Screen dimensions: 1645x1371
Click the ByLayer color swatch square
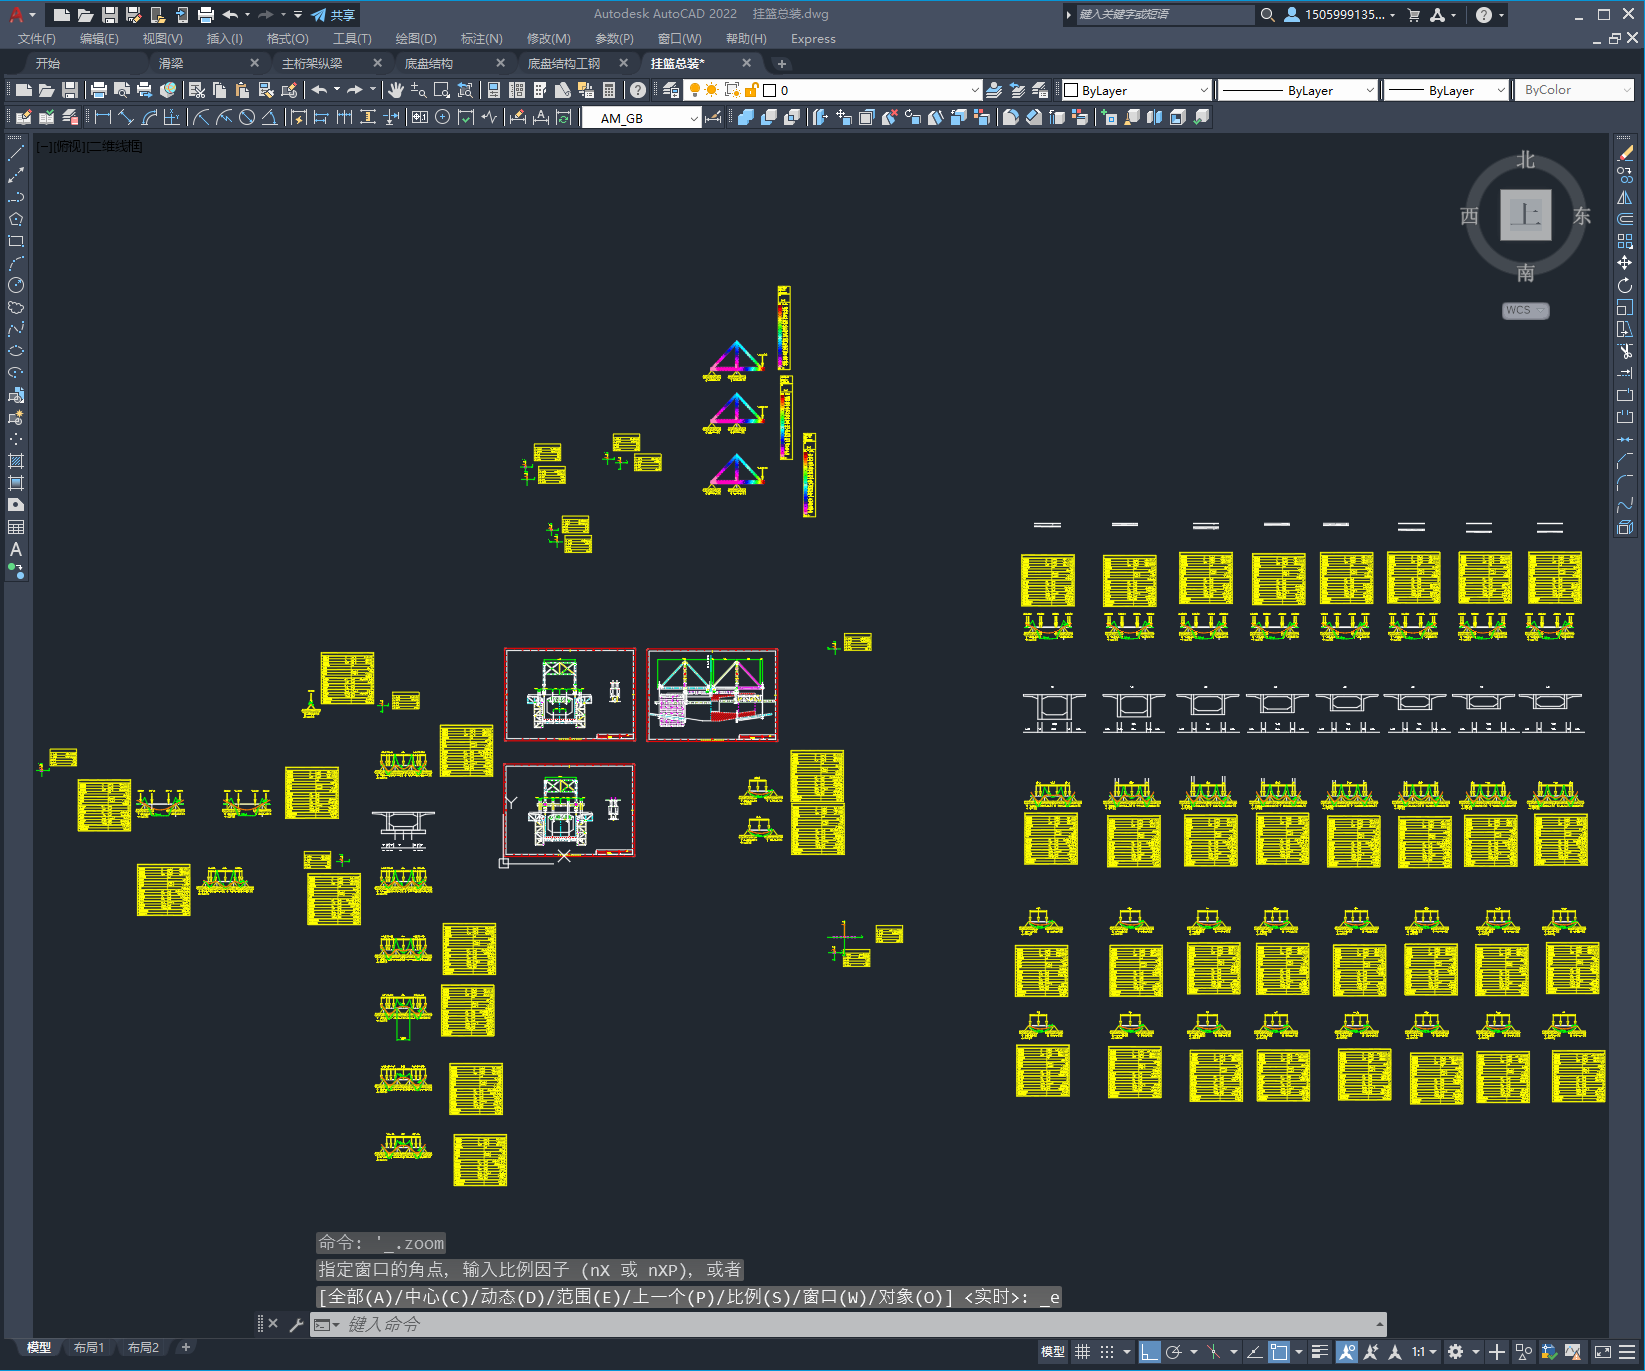(1071, 90)
